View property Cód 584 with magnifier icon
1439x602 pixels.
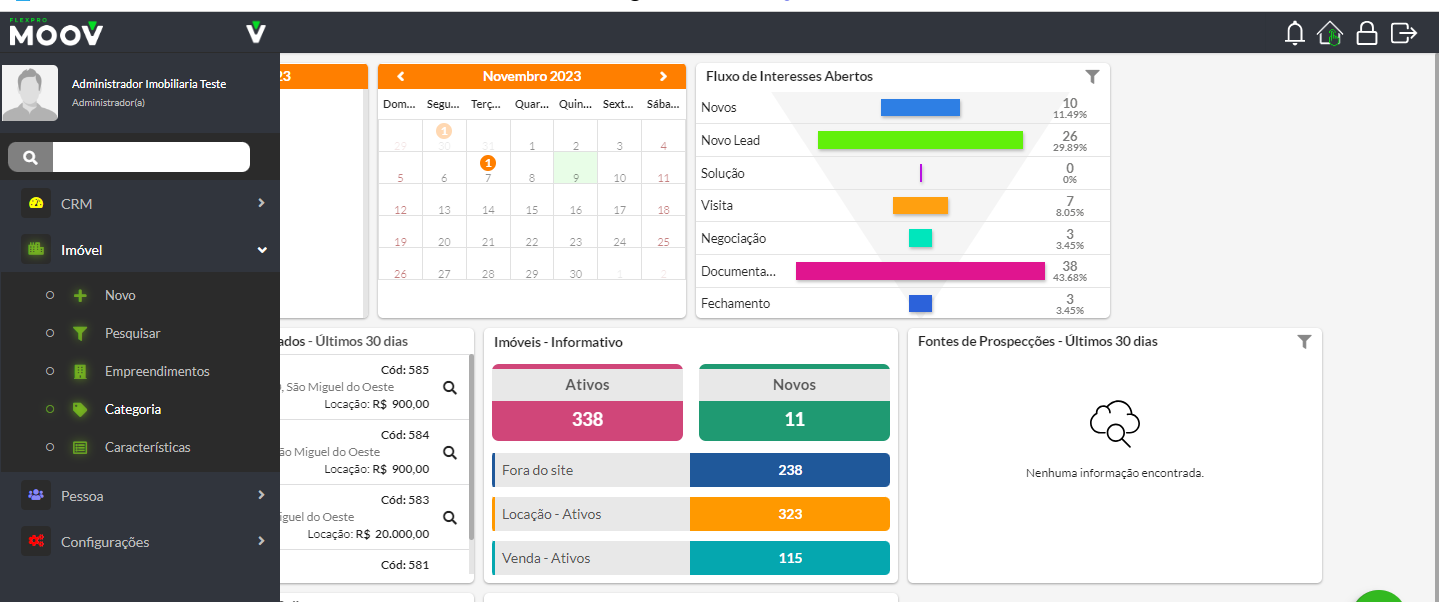(x=450, y=453)
